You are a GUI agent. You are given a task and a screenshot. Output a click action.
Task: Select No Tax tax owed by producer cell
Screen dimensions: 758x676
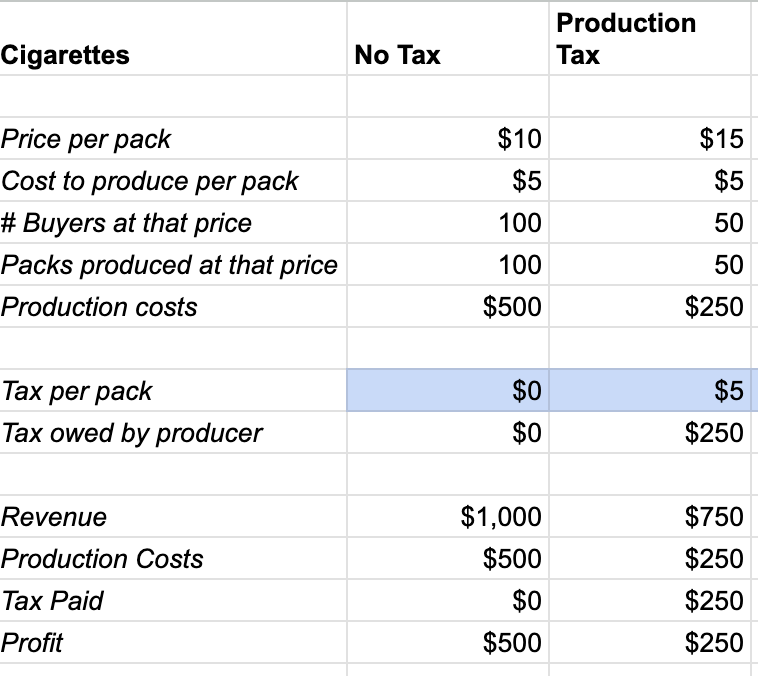coord(448,432)
